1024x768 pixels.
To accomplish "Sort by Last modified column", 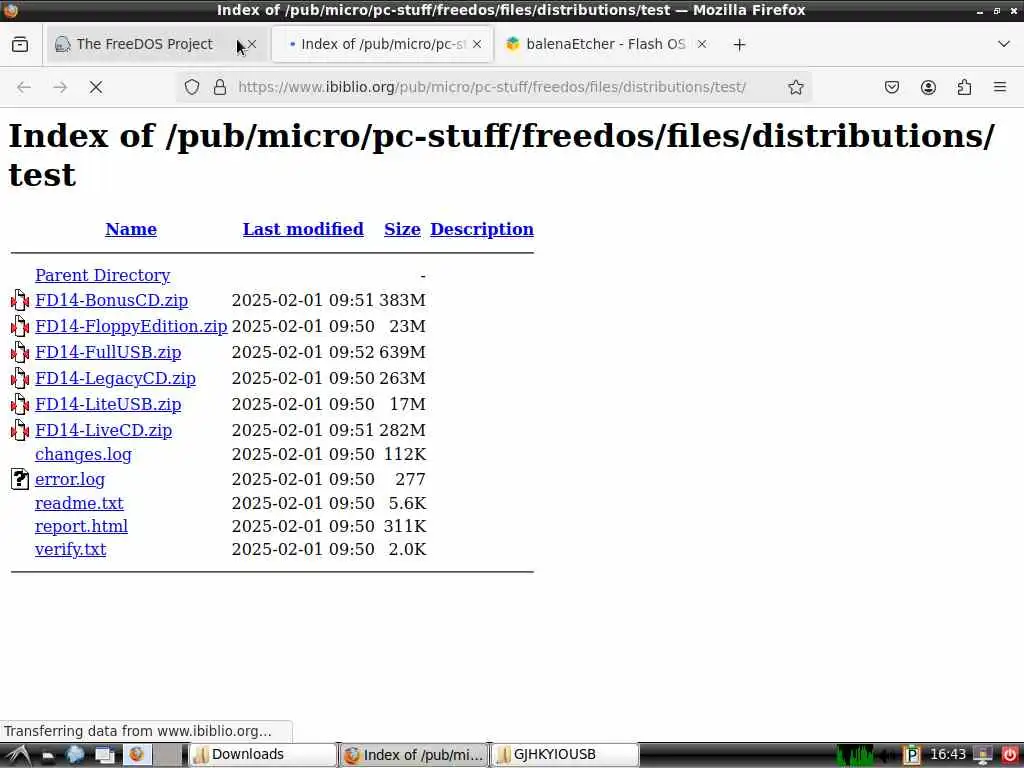I will point(303,229).
